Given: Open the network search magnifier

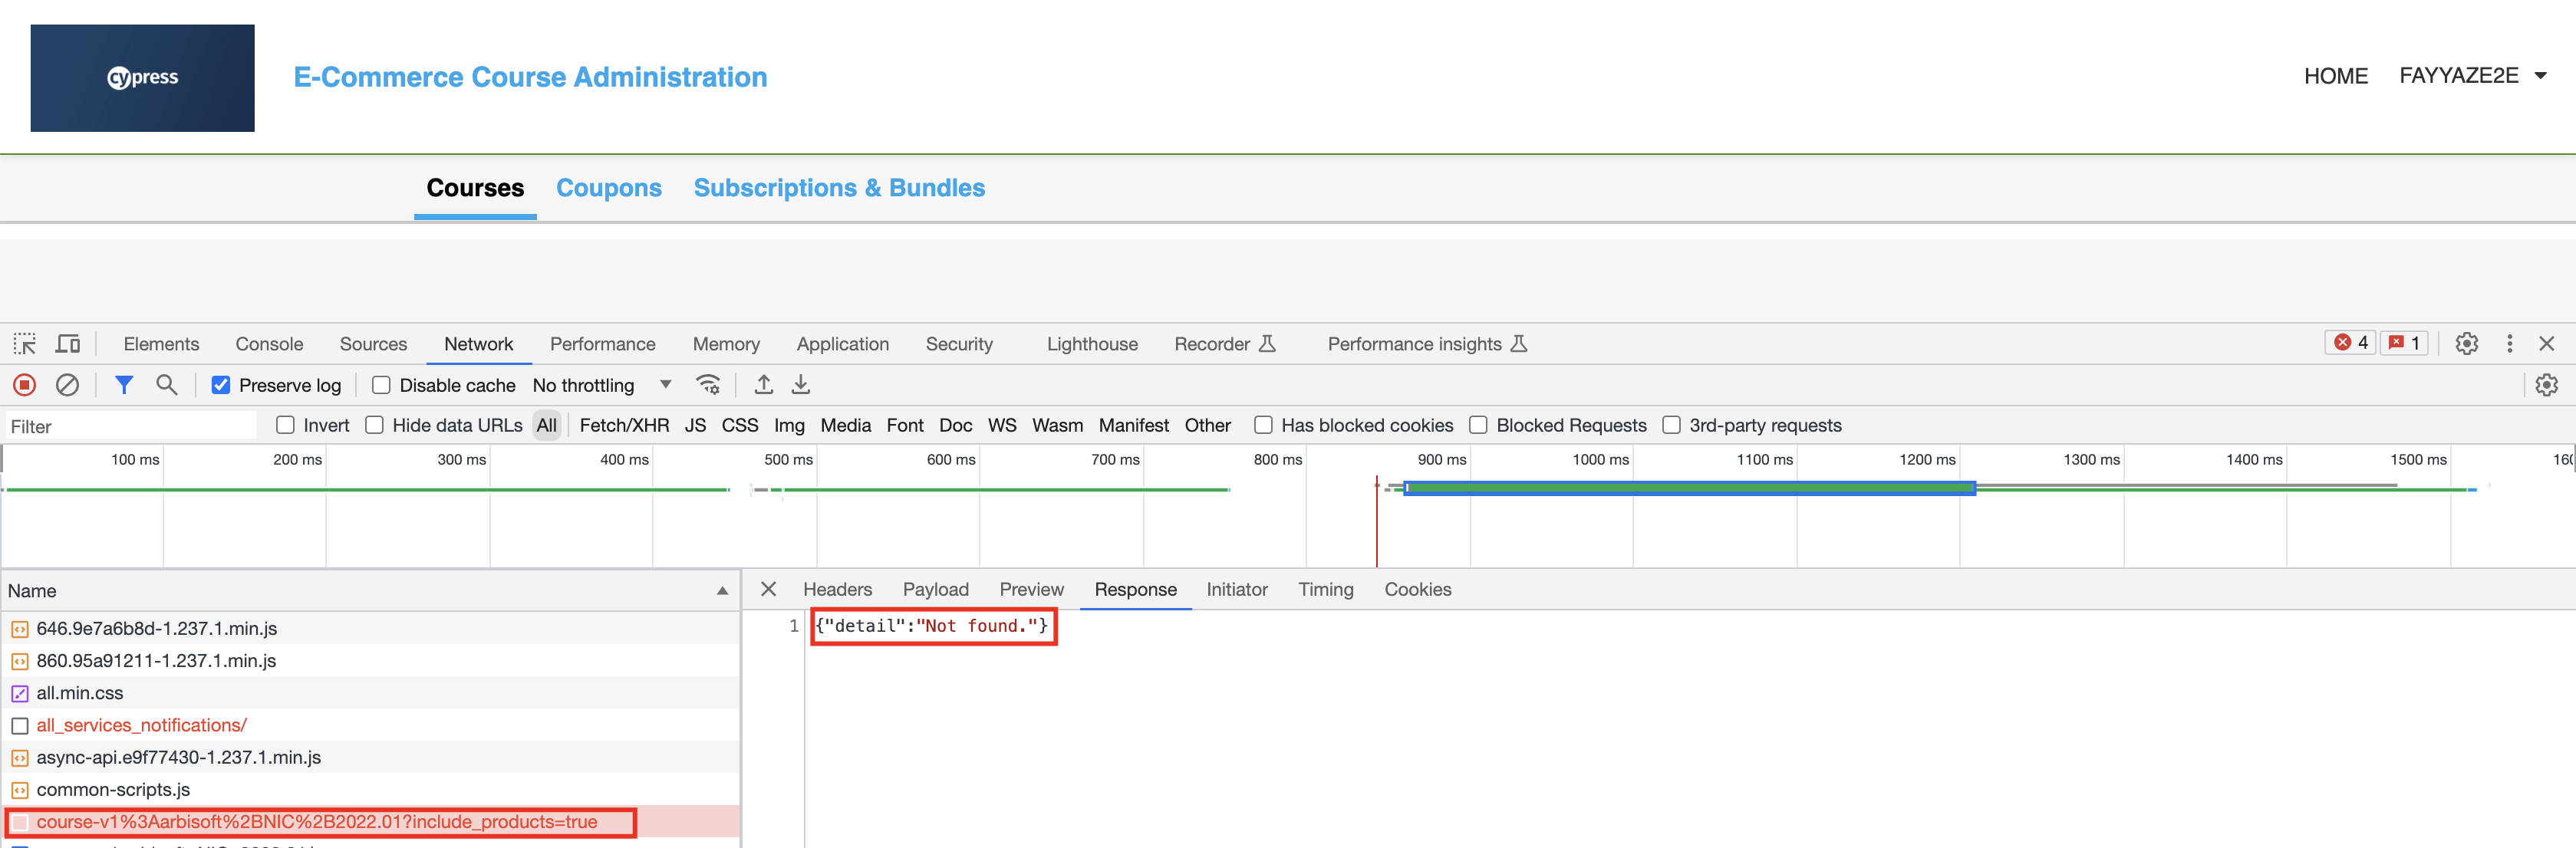Looking at the screenshot, I should point(167,385).
